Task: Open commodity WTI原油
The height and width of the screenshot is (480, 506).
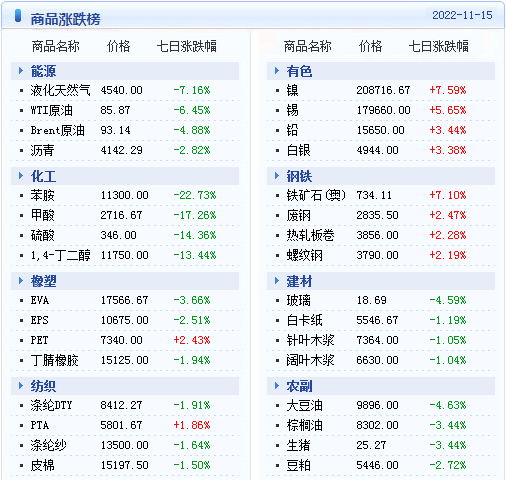Action: pyautogui.click(x=51, y=110)
